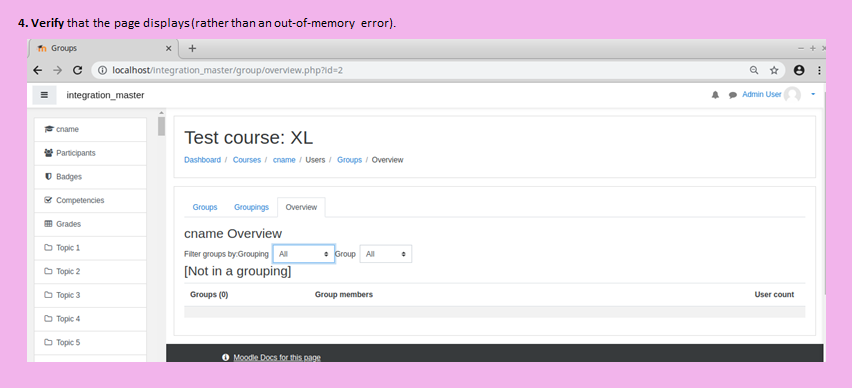852x388 pixels.
Task: Go to Topic 4 in sidebar
Action: click(x=90, y=319)
